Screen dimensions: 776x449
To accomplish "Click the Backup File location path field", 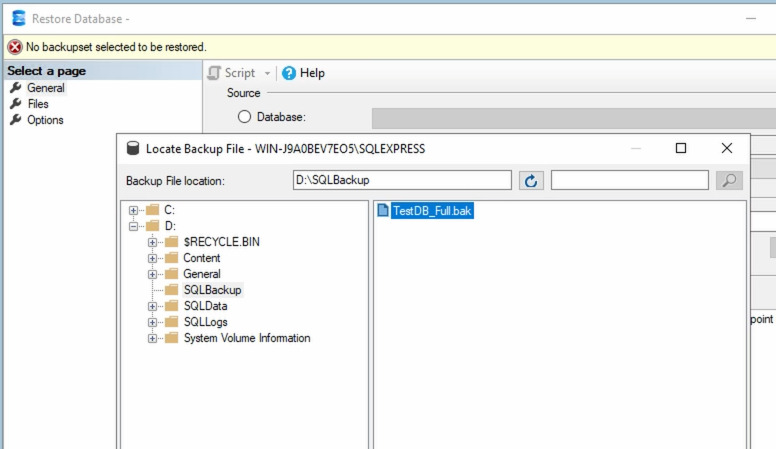I will click(x=402, y=180).
